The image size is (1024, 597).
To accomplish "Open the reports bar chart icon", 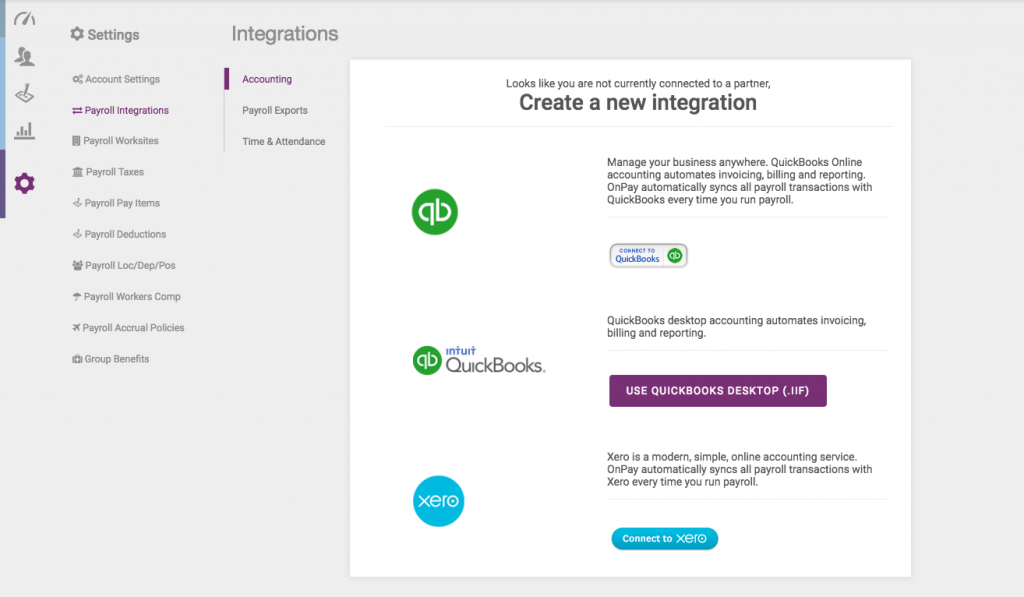I will click(24, 131).
